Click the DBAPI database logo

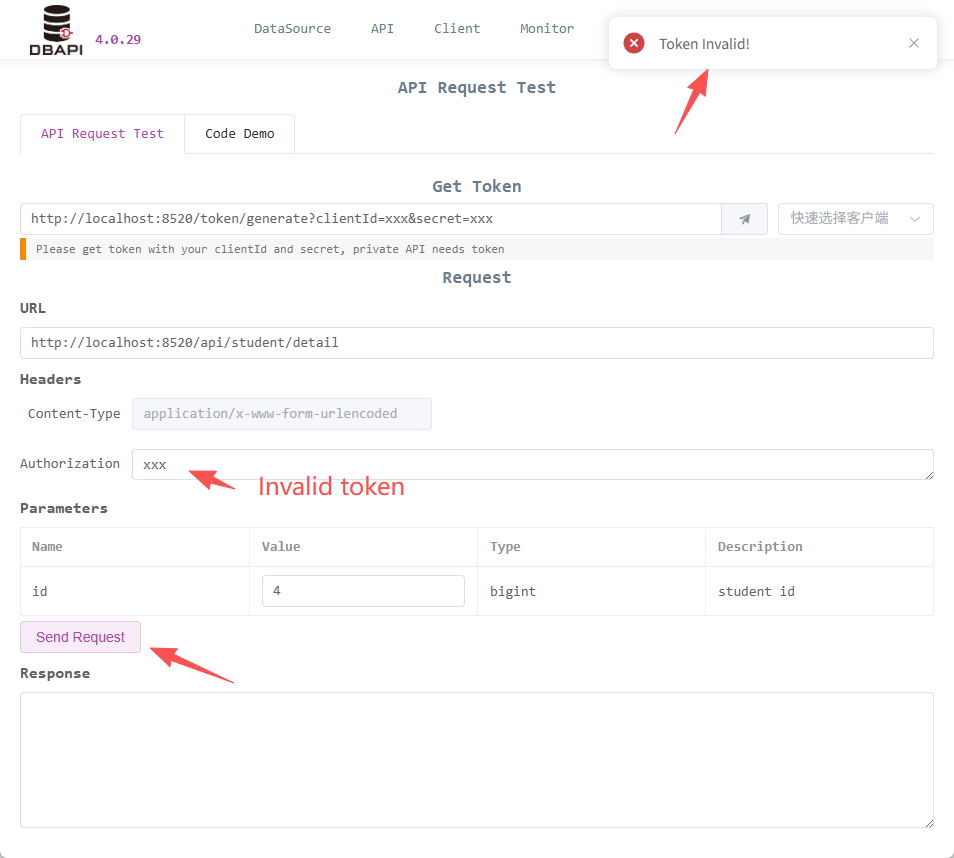point(56,29)
